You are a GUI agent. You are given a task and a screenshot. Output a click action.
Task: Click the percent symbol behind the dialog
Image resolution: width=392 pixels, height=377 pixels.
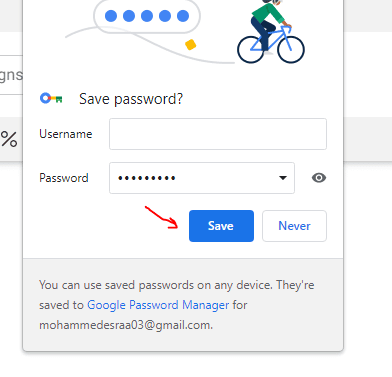pos(9,139)
